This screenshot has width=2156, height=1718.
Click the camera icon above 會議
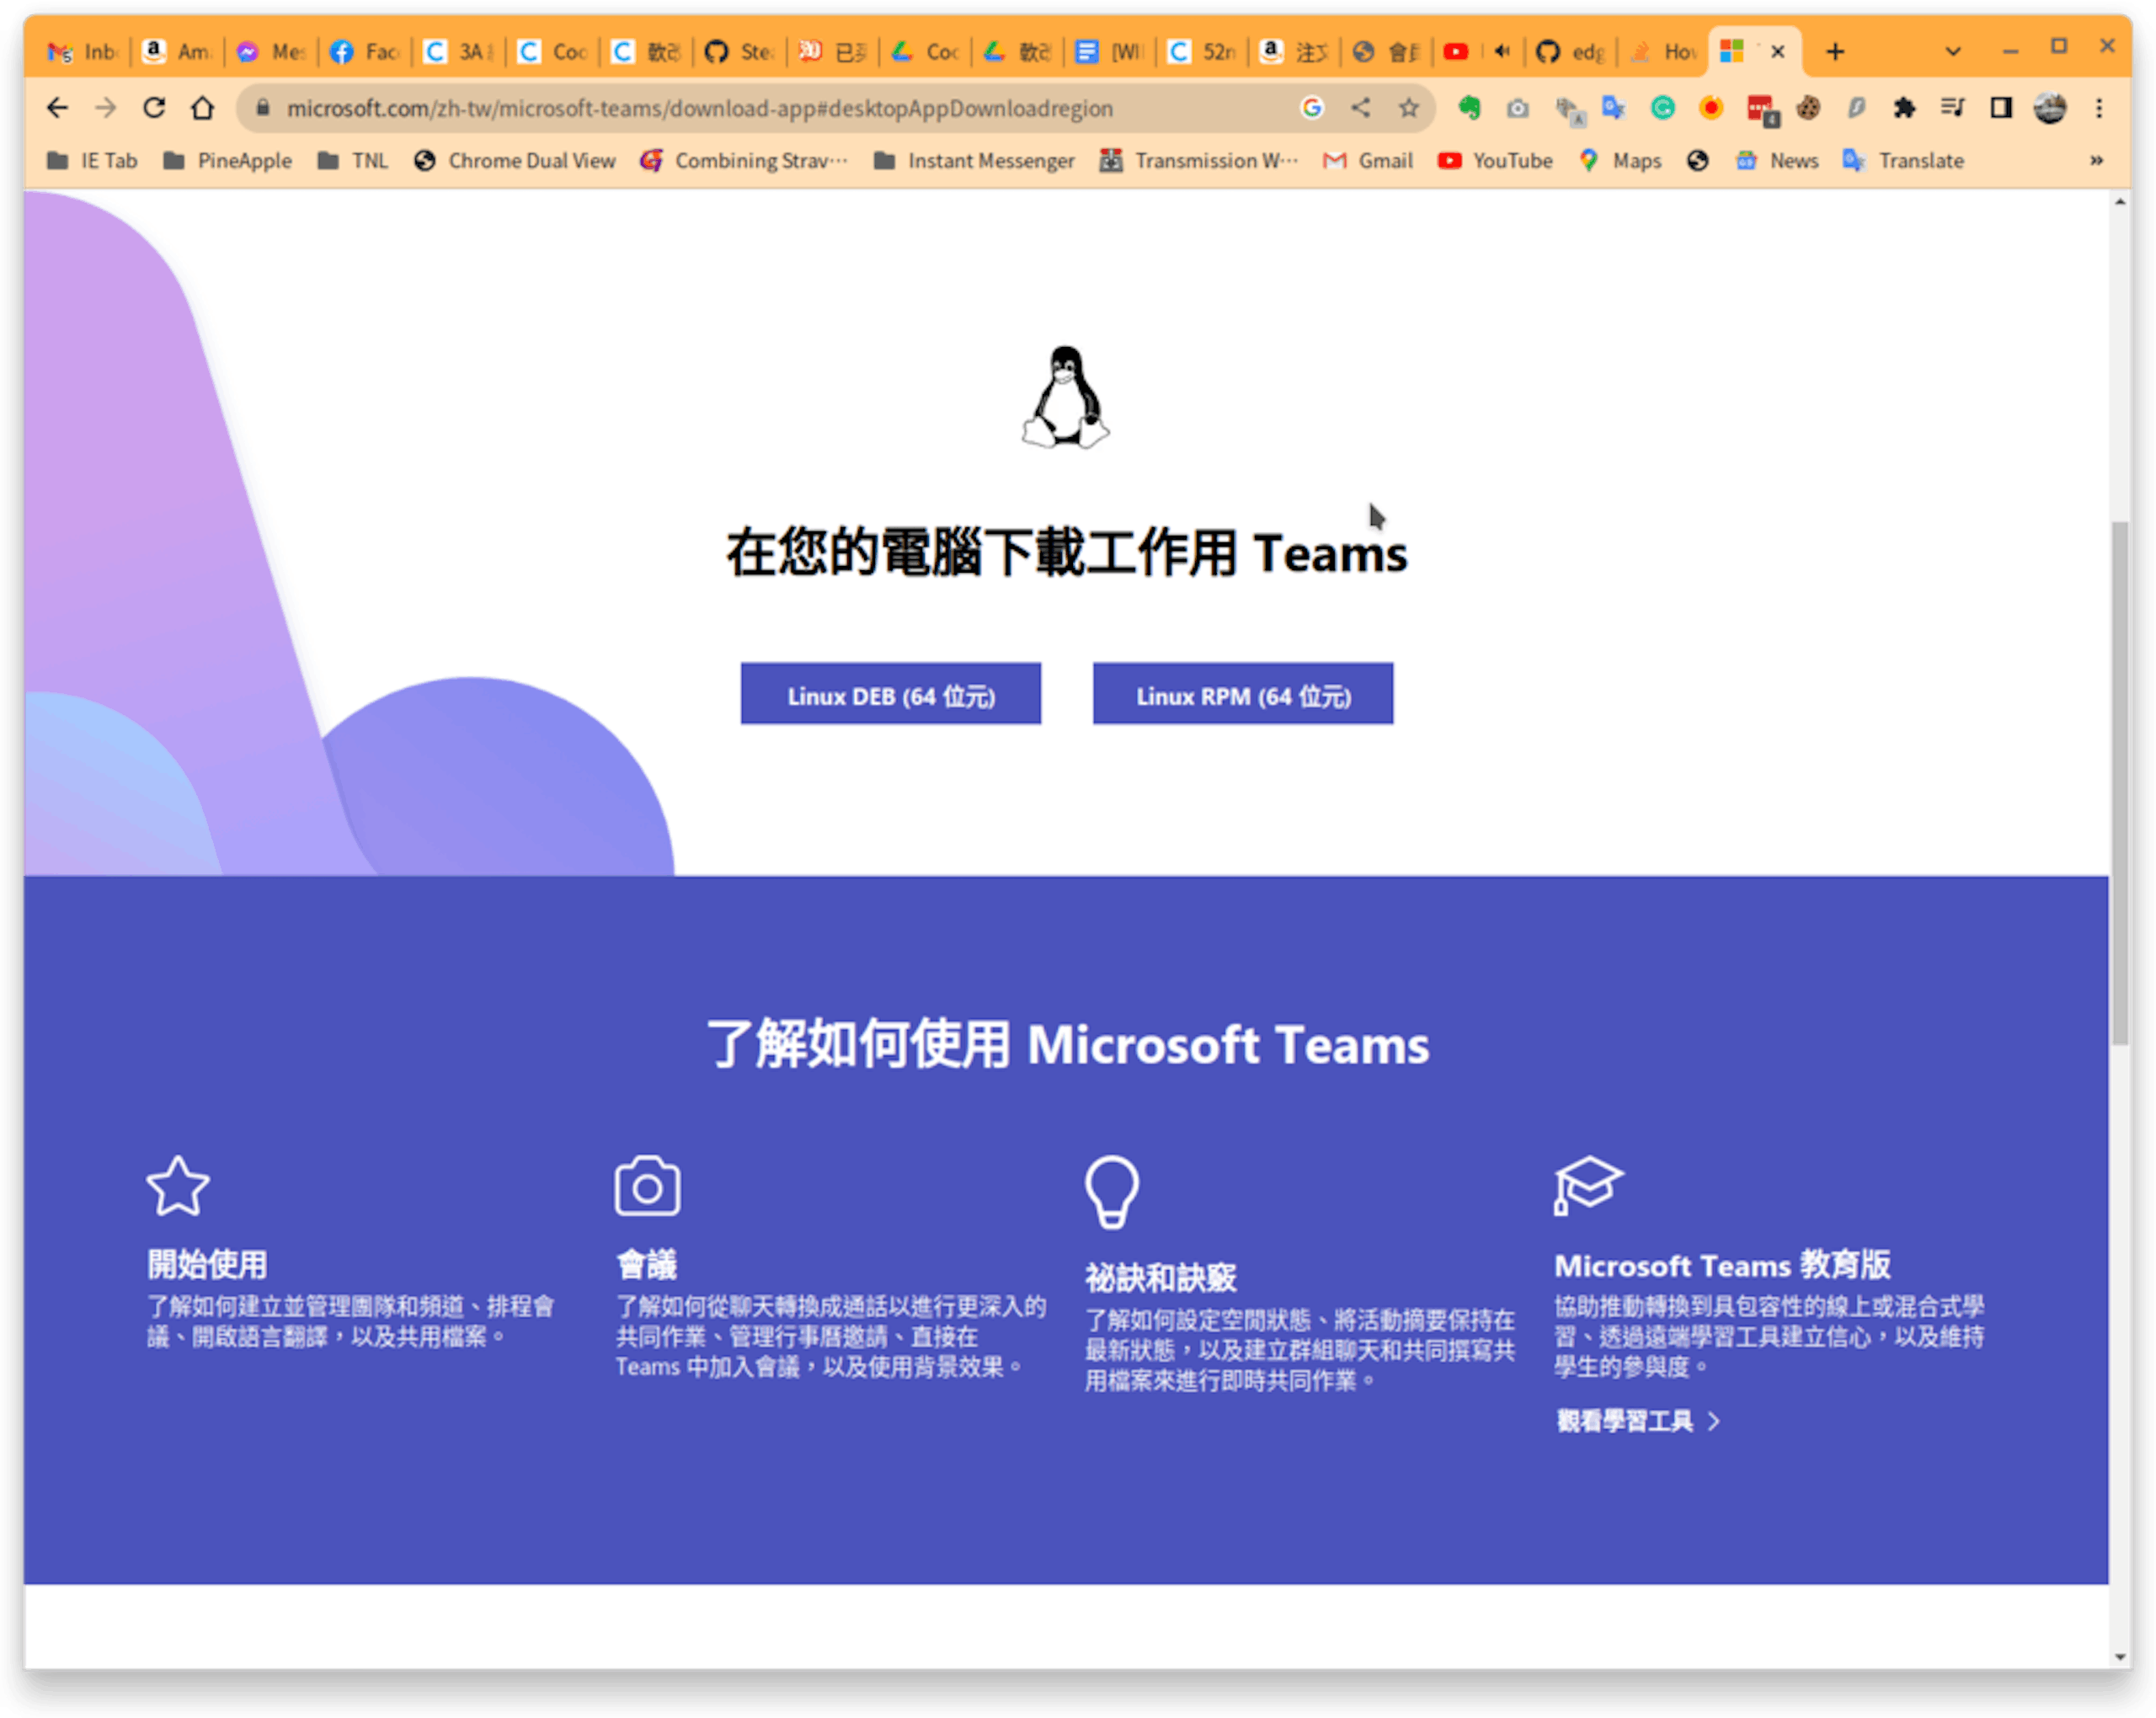point(647,1186)
